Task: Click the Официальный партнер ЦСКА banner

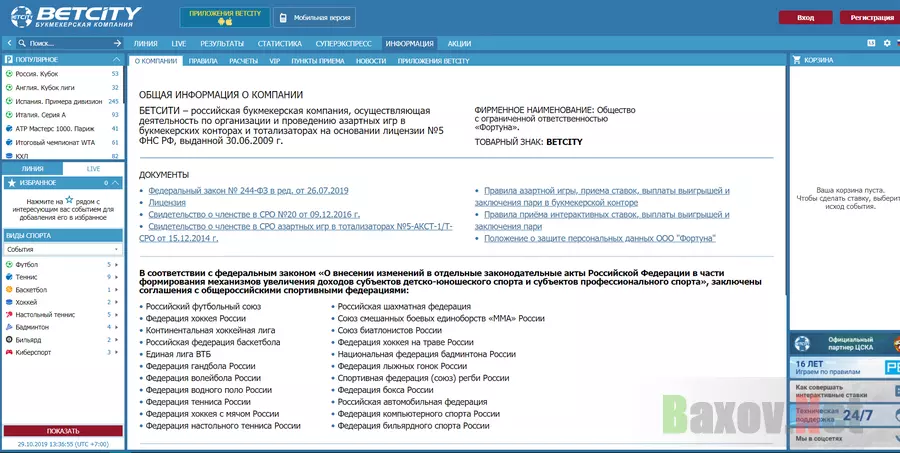Action: pyautogui.click(x=845, y=343)
